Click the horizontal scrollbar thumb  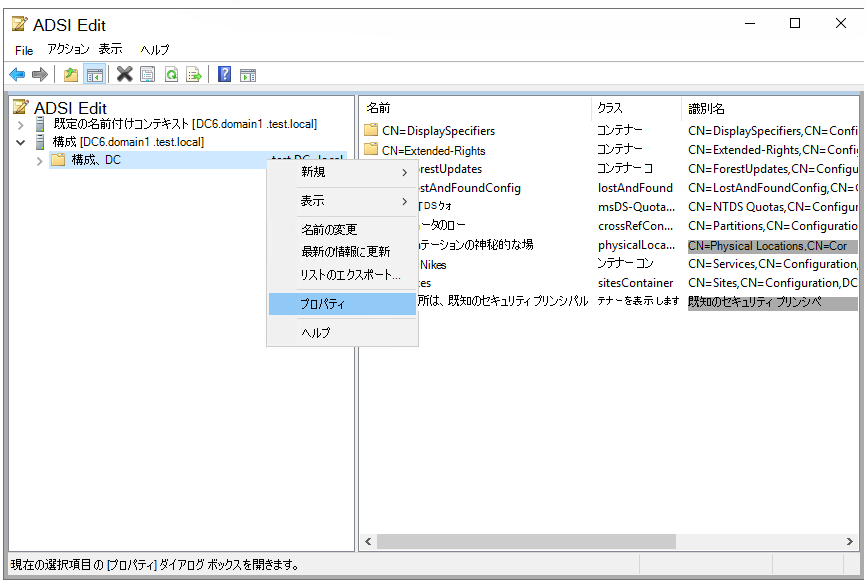click(526, 541)
